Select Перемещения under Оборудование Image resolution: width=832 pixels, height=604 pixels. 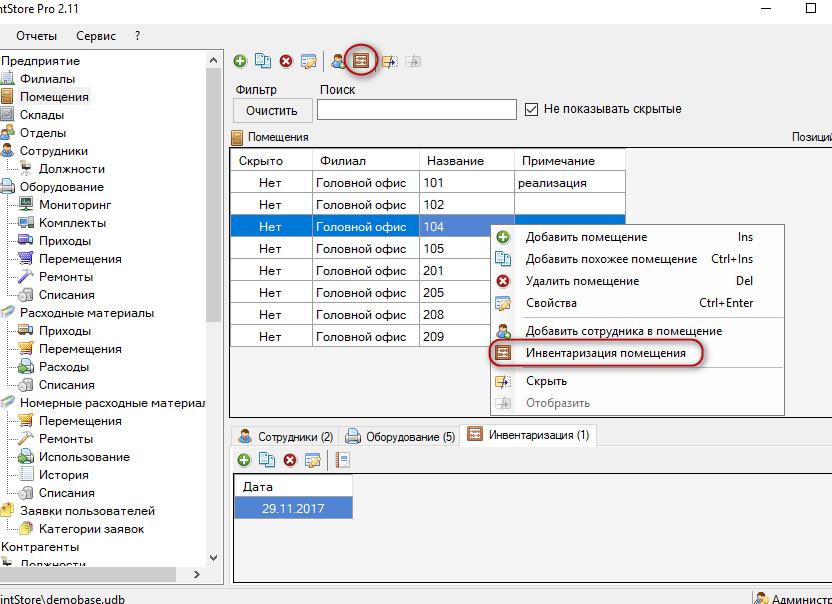pos(80,259)
